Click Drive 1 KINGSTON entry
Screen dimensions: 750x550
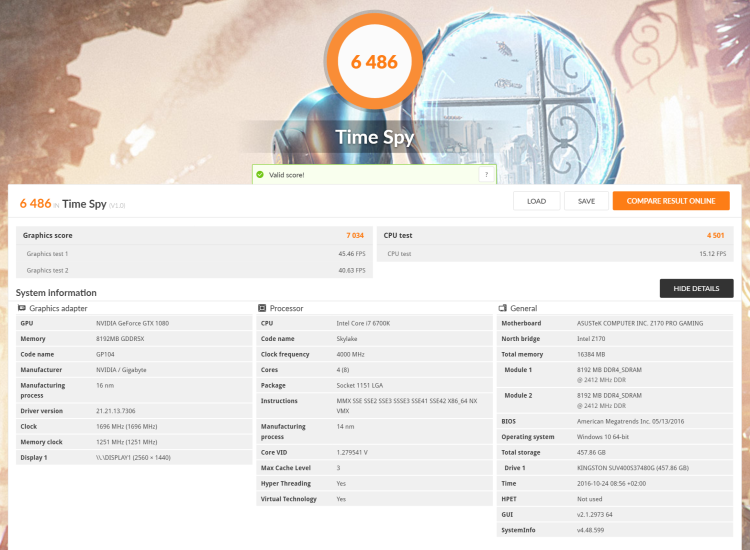click(633, 468)
